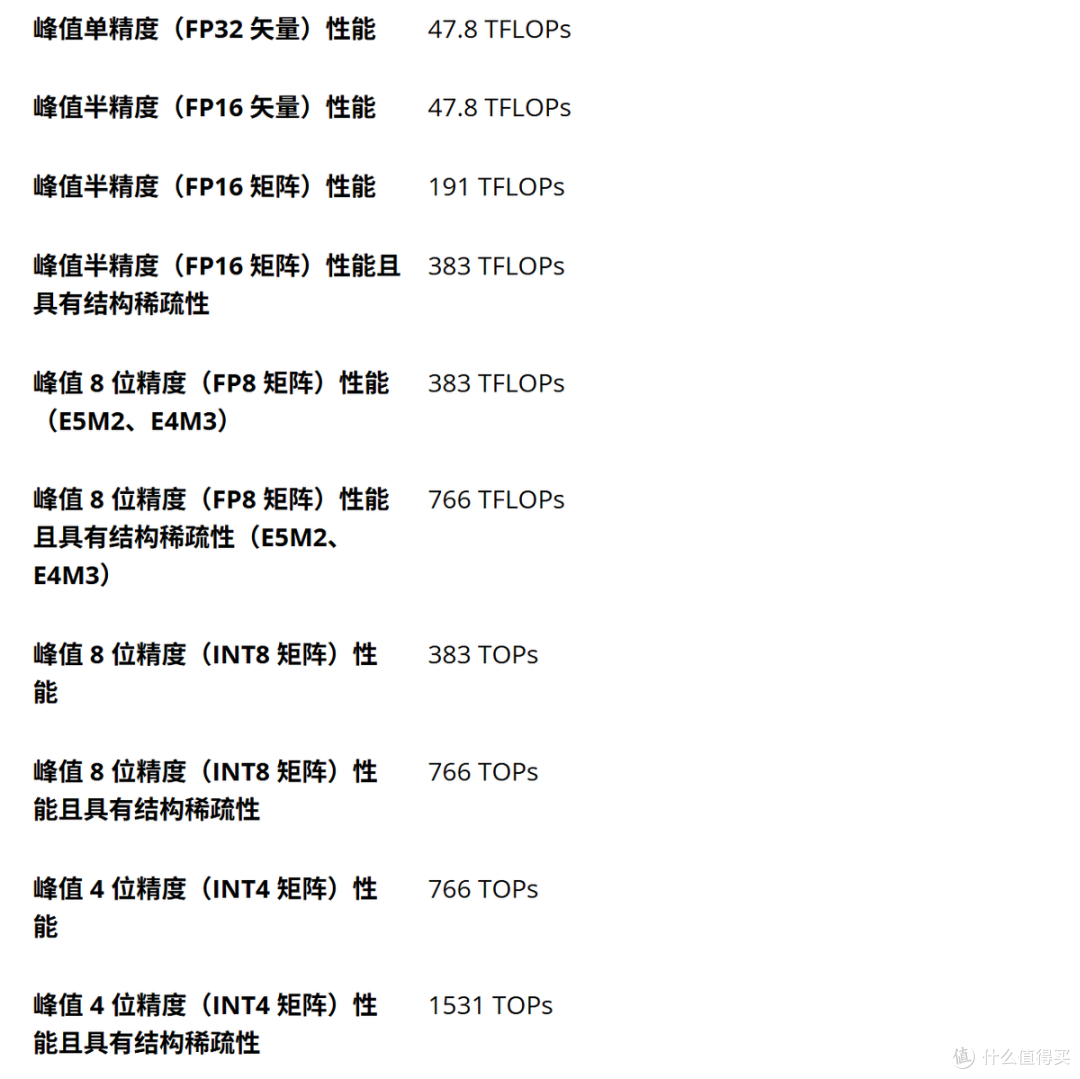Select the FP32 矢量 performance label
Image resolution: width=1080 pixels, height=1079 pixels.
pos(205,30)
